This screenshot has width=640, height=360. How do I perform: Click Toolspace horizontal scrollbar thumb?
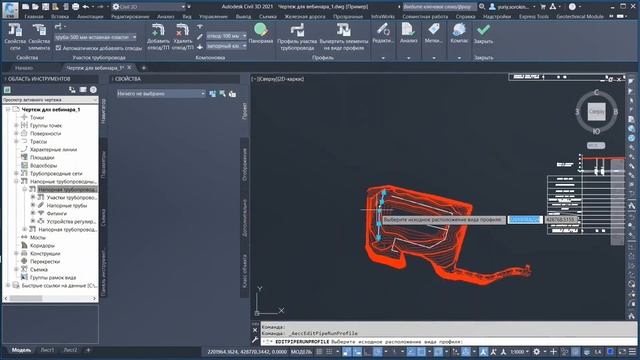point(26,298)
